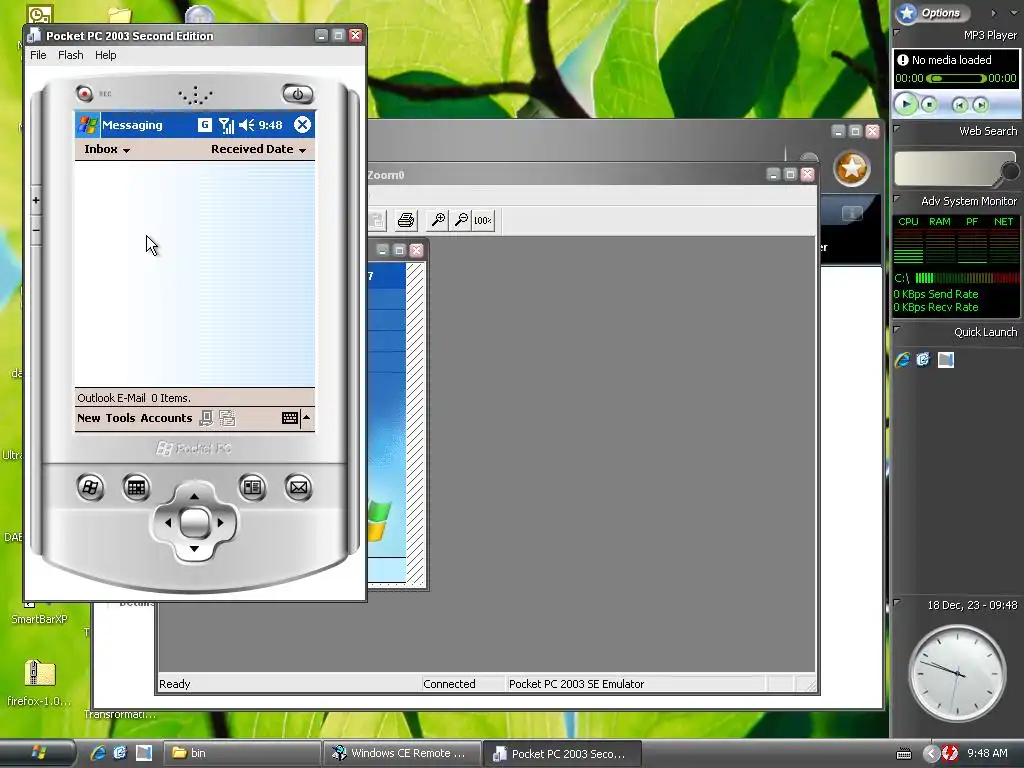Image resolution: width=1024 pixels, height=768 pixels.
Task: Click the red shield tray icon
Action: point(950,753)
